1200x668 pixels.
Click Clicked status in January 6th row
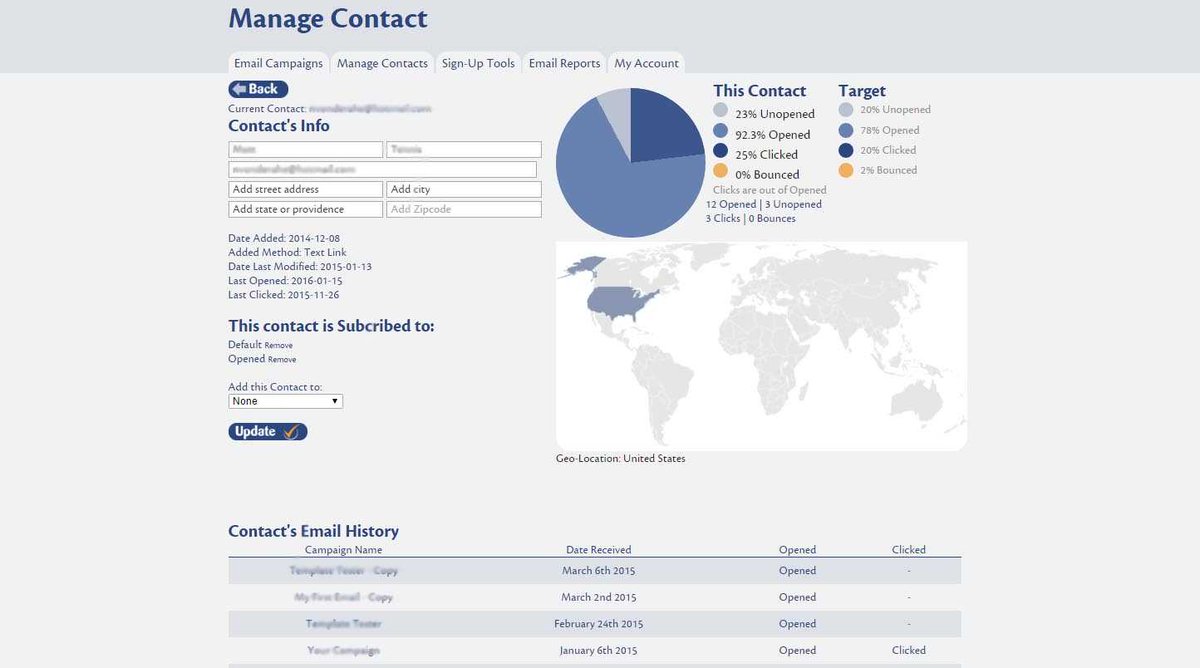[x=909, y=650]
